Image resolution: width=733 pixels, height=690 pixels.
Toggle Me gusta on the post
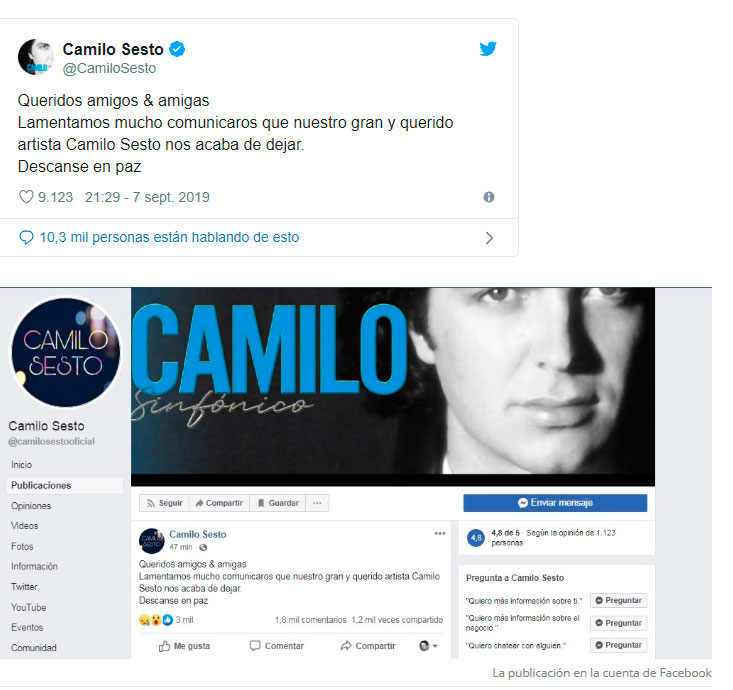click(184, 646)
